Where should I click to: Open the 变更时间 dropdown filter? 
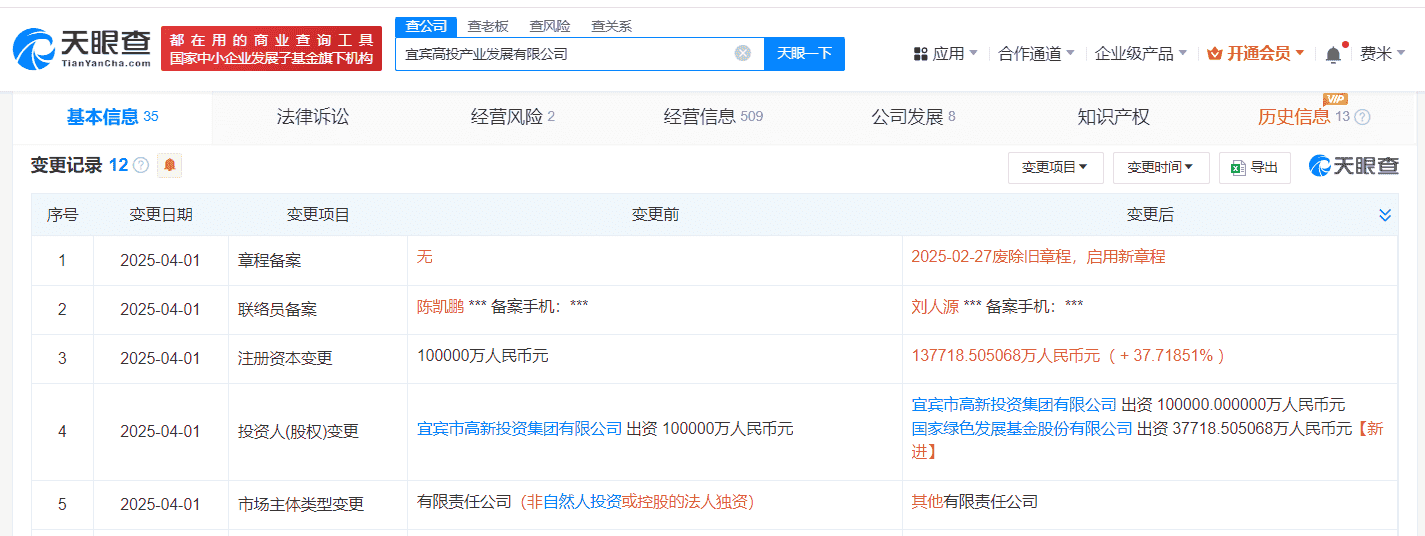click(1160, 168)
